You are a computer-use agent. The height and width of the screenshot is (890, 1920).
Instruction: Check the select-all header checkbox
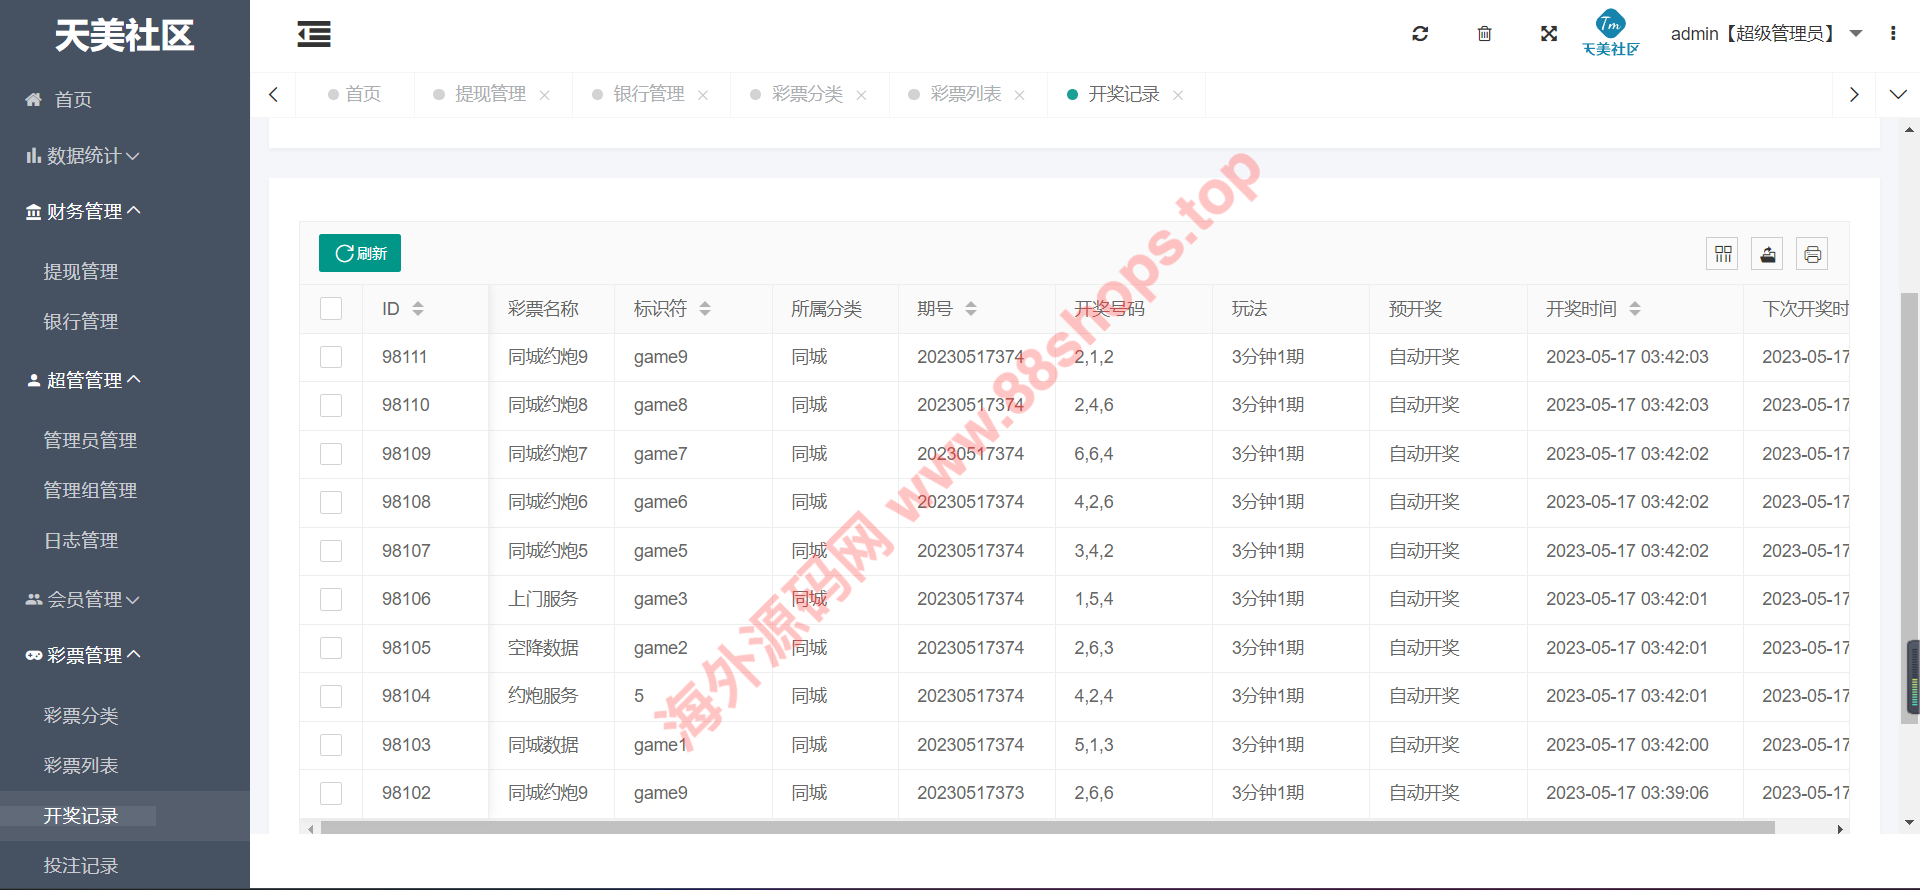[x=331, y=309]
